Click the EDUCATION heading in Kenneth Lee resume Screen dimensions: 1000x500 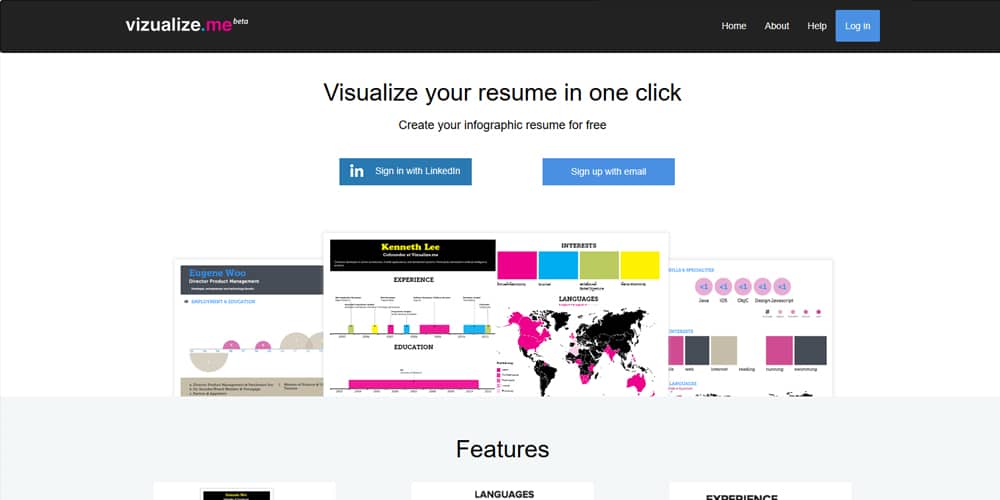[x=413, y=347]
